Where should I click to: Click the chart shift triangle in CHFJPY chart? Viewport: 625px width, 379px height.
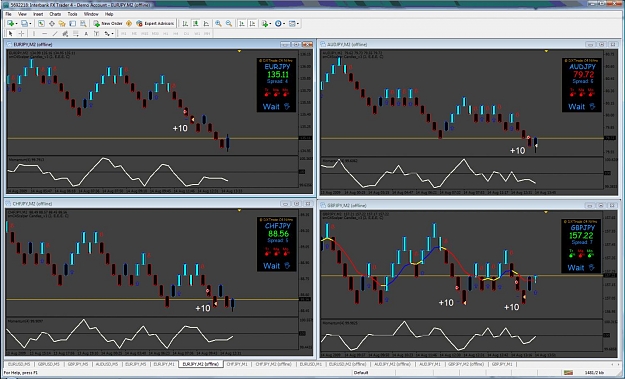coord(240,210)
